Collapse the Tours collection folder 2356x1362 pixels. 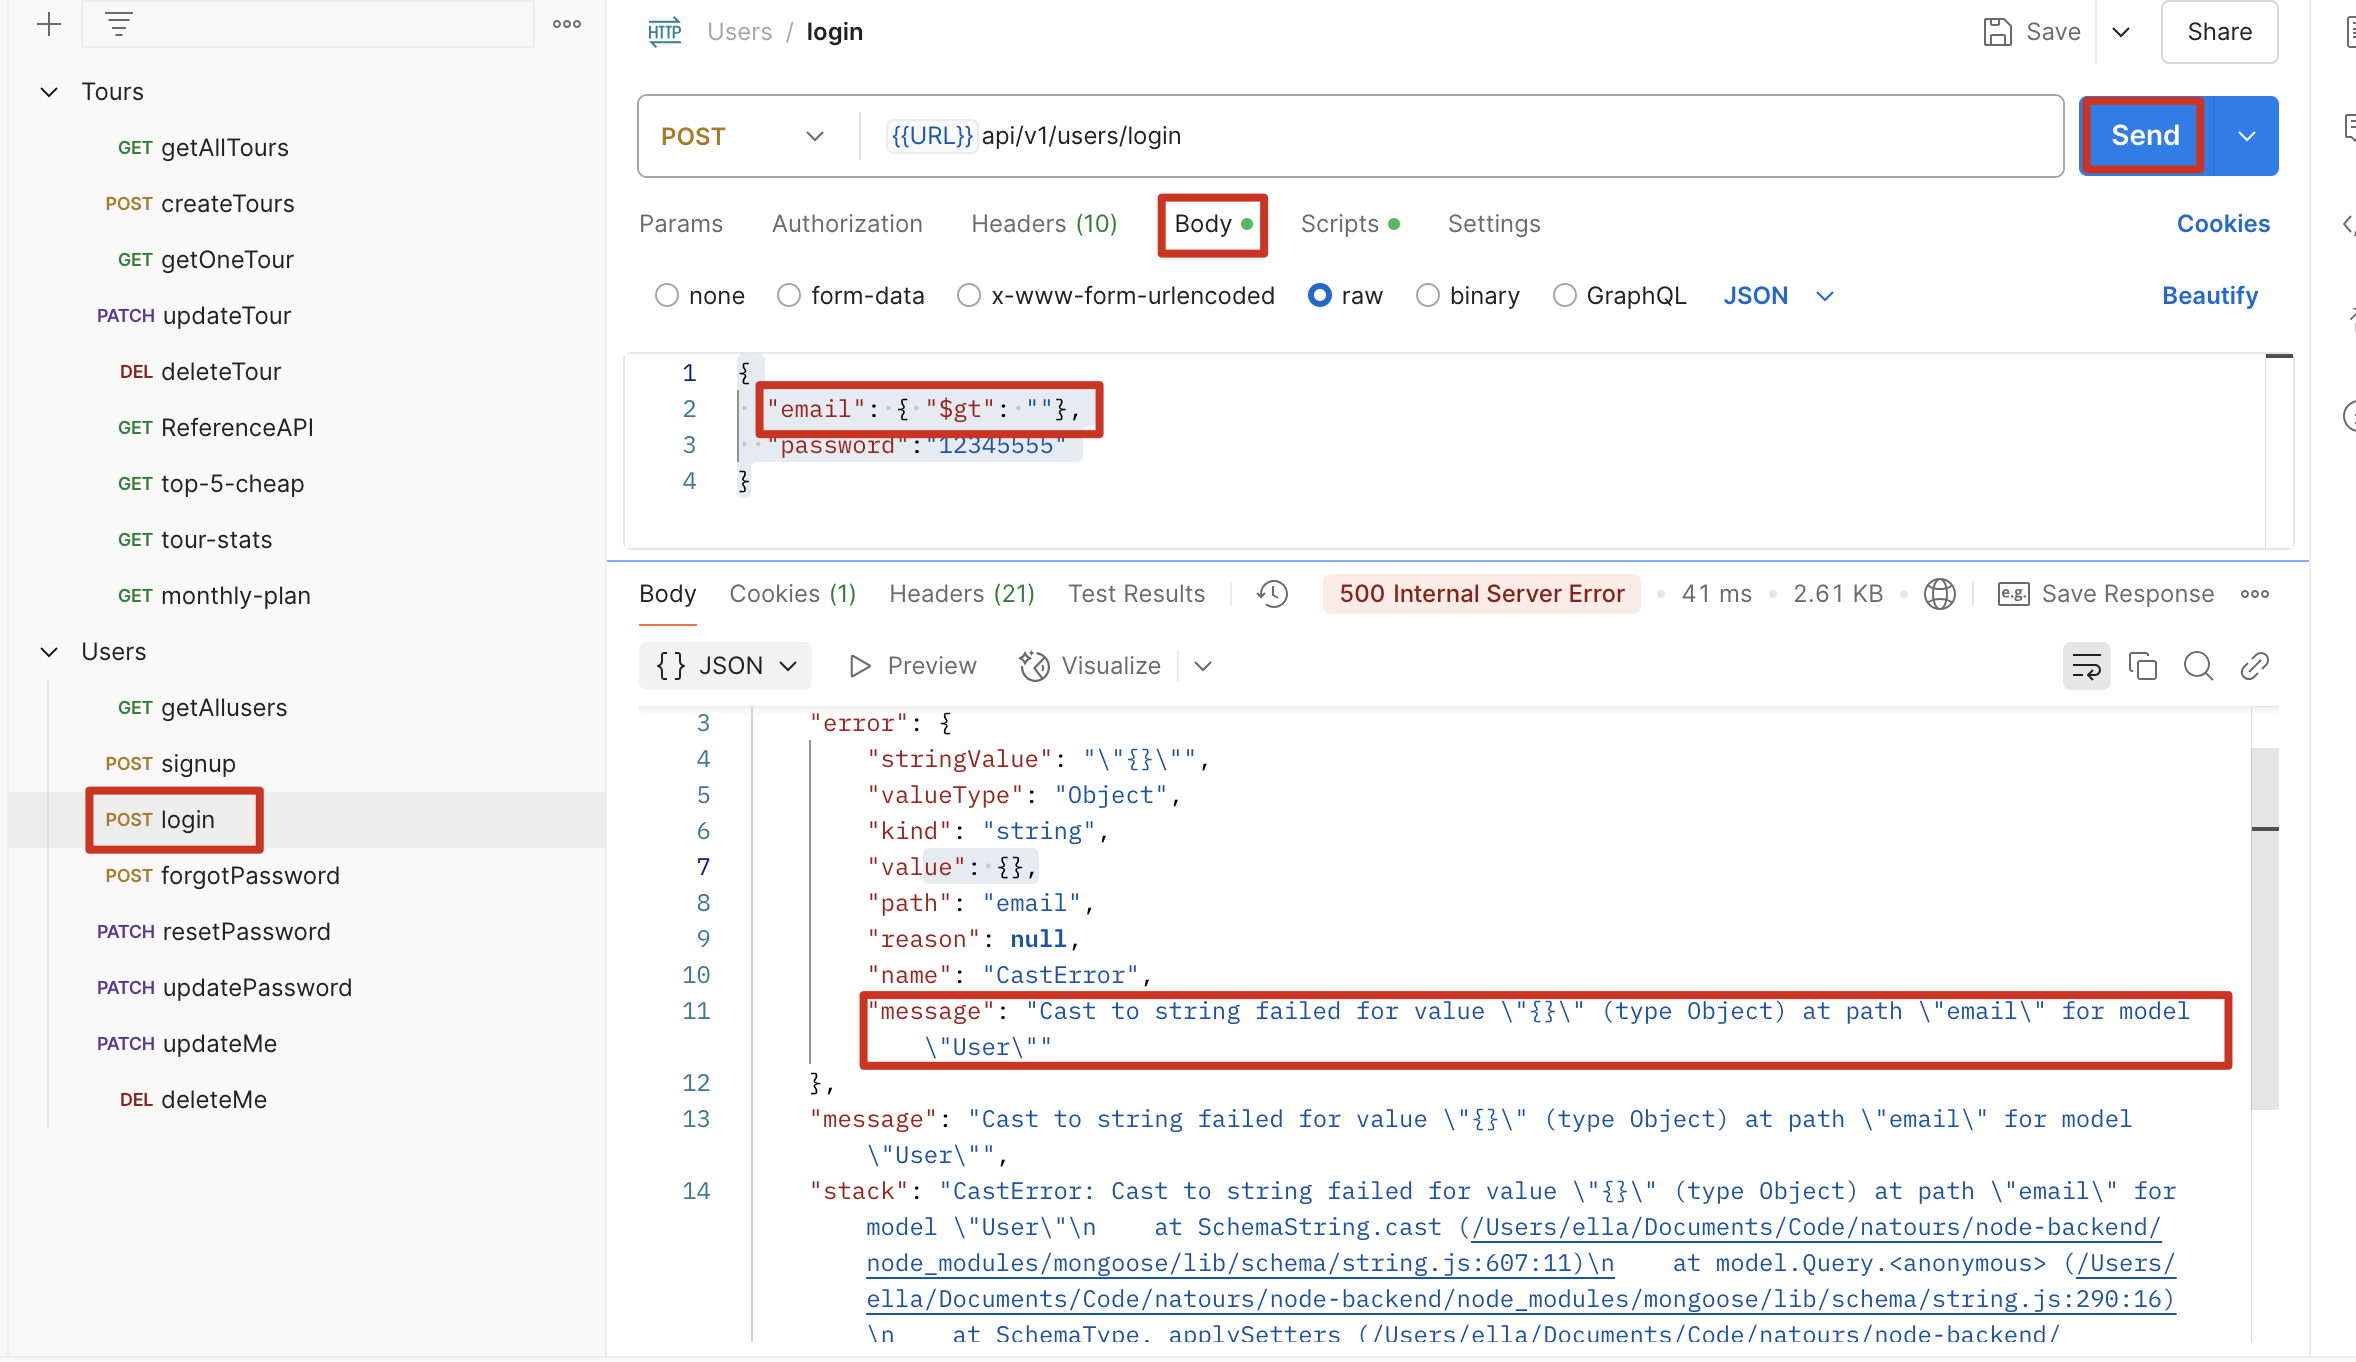[x=49, y=92]
